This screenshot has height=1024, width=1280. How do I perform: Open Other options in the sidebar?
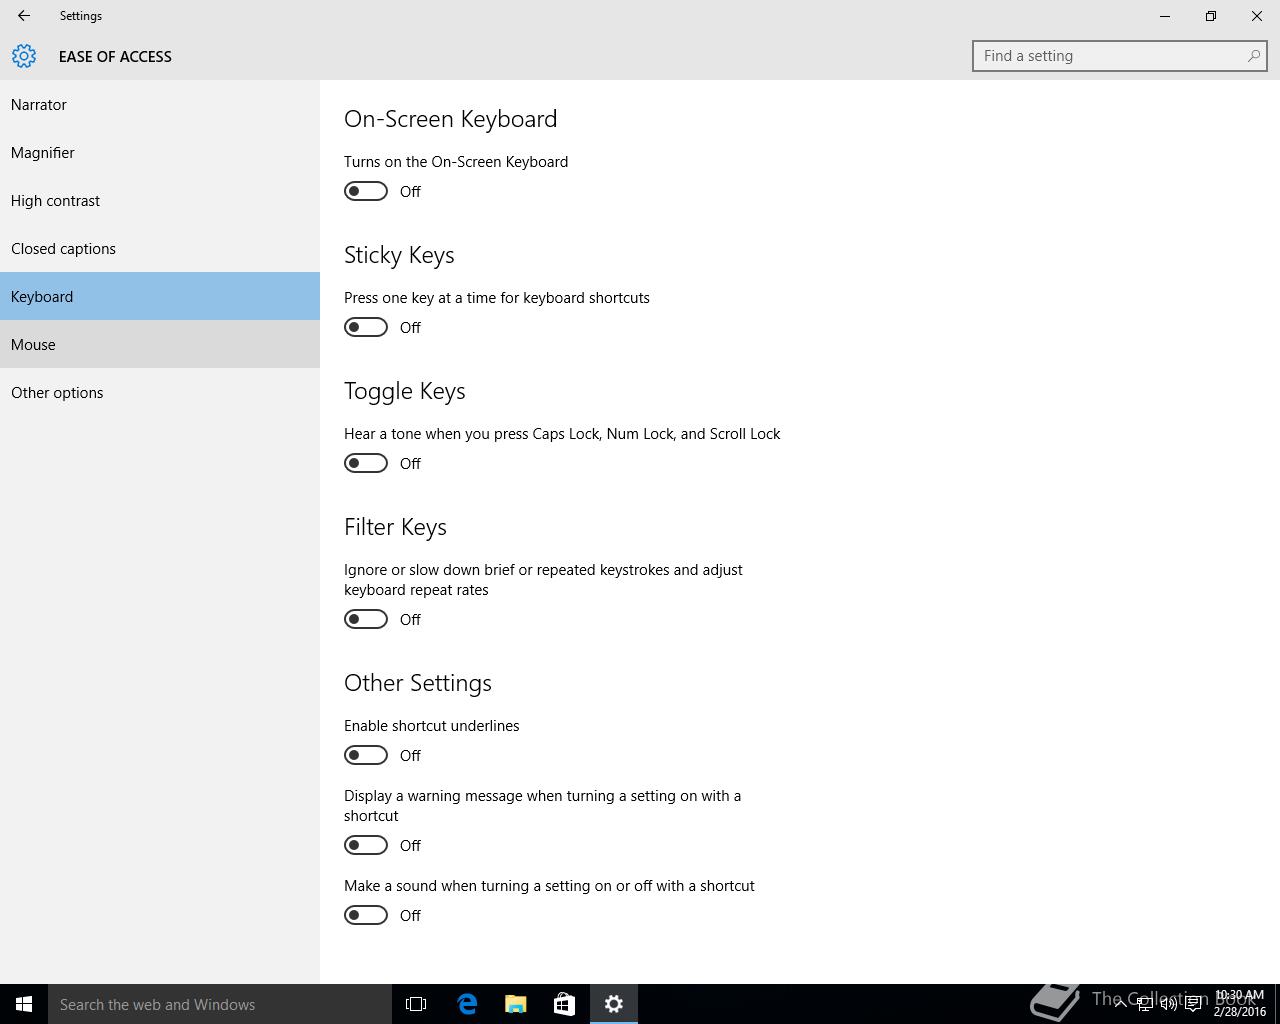[160, 392]
